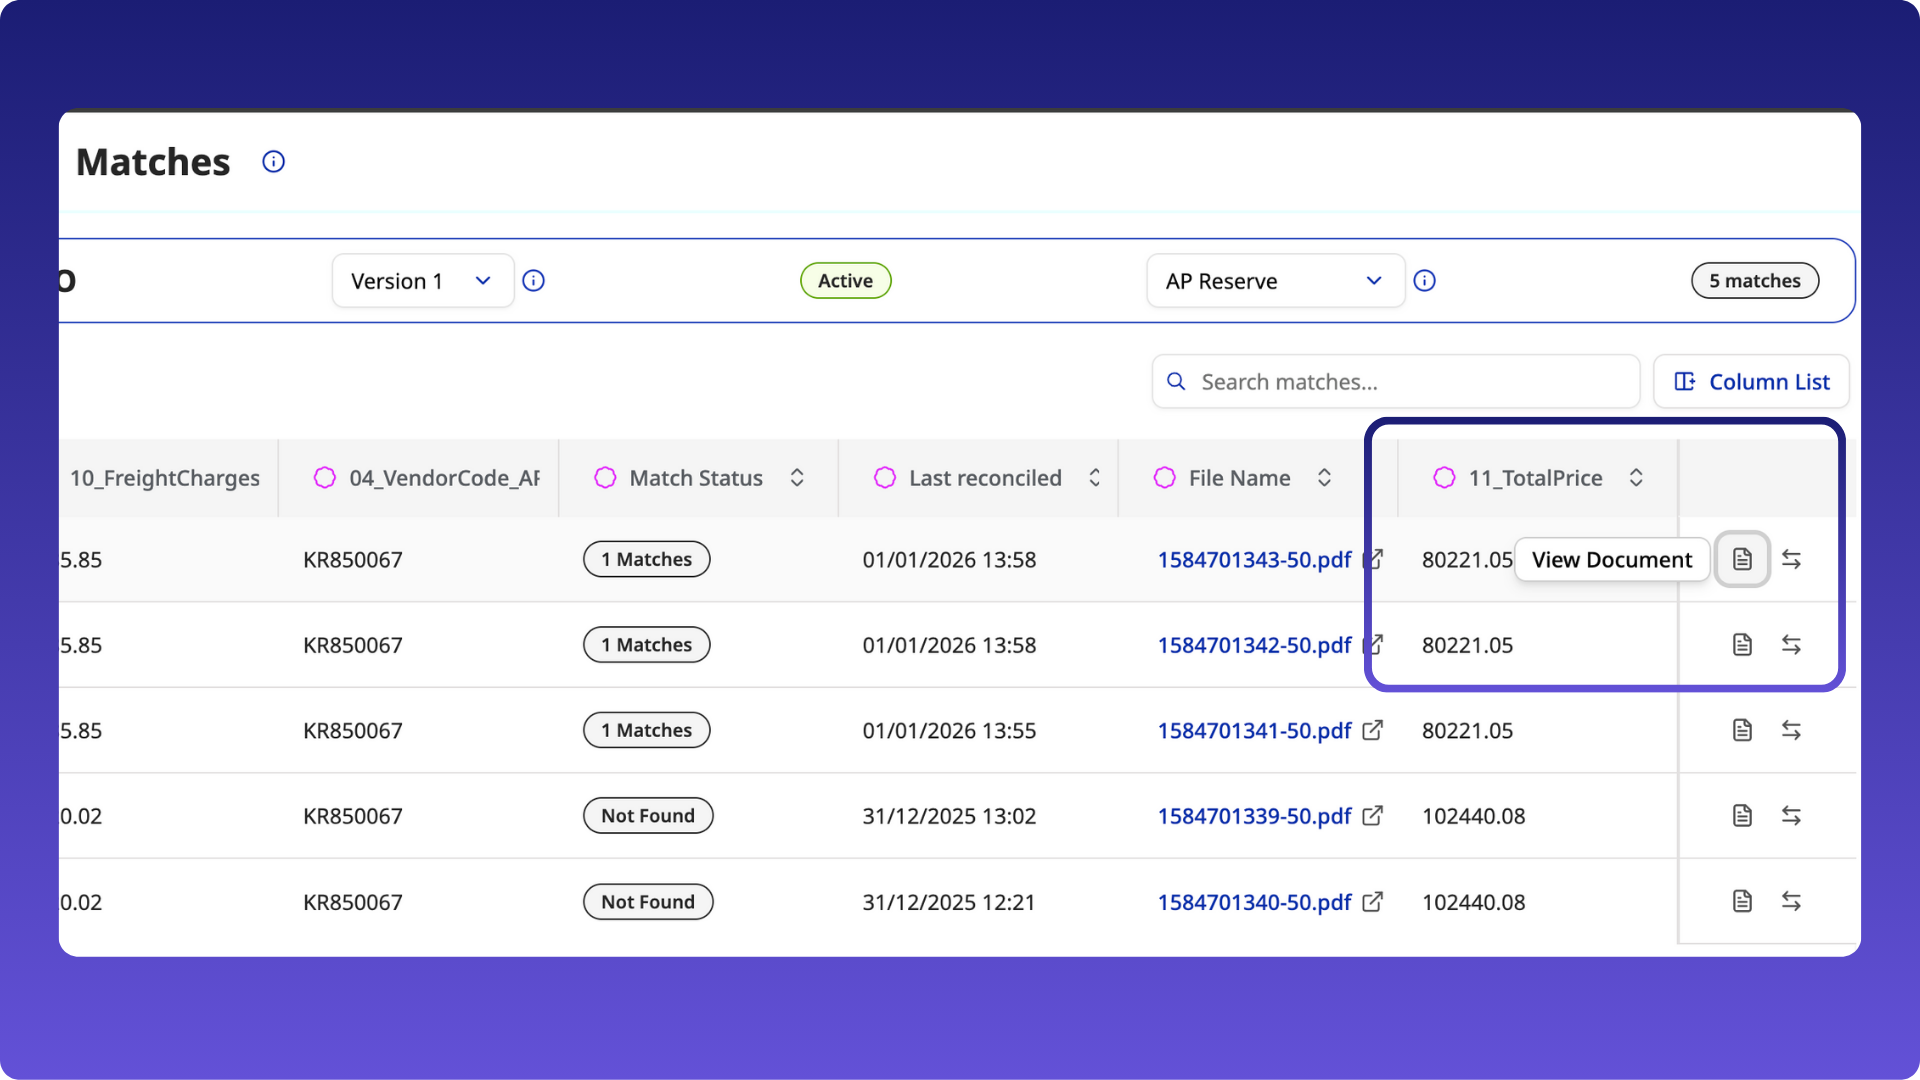
Task: View document icon in 1584701341-50.pdf row
Action: (1742, 731)
